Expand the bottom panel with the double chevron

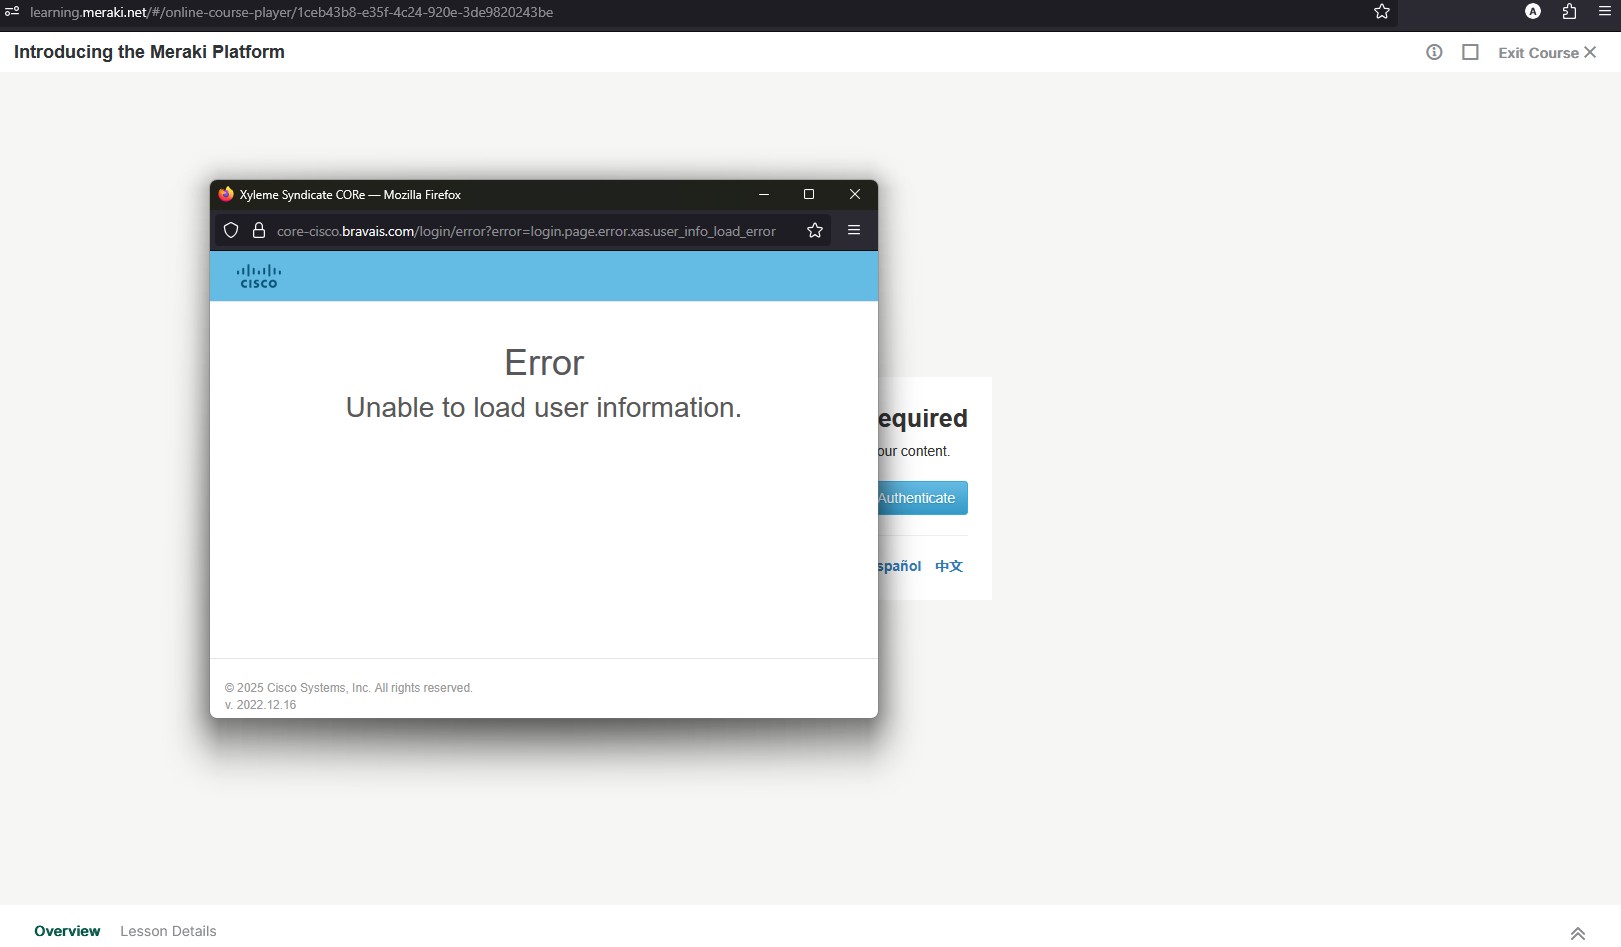pos(1577,933)
